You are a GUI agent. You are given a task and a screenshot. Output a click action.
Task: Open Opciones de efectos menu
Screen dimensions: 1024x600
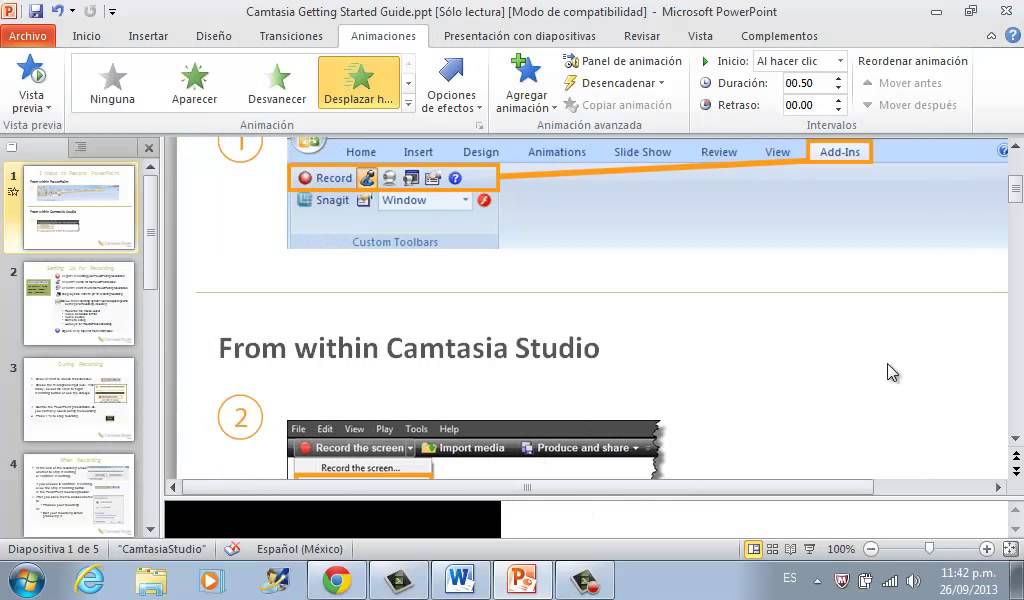pyautogui.click(x=451, y=84)
